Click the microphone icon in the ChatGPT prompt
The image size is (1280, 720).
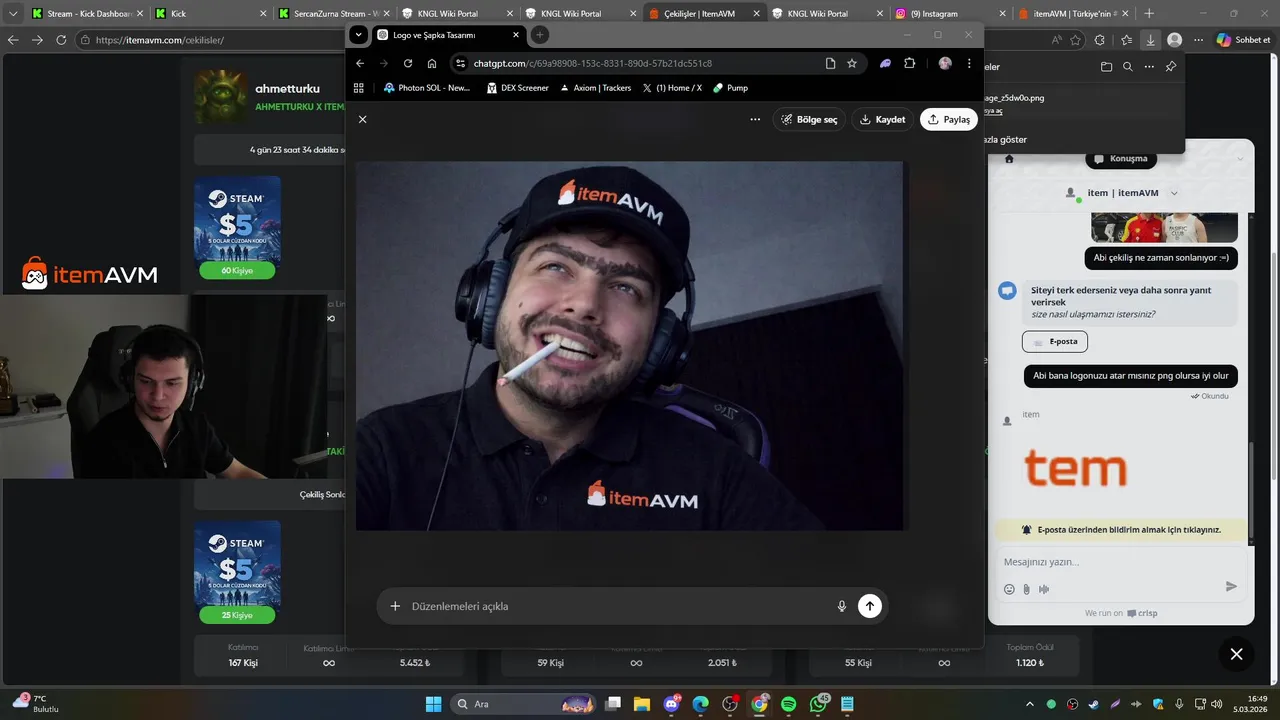[x=842, y=606]
